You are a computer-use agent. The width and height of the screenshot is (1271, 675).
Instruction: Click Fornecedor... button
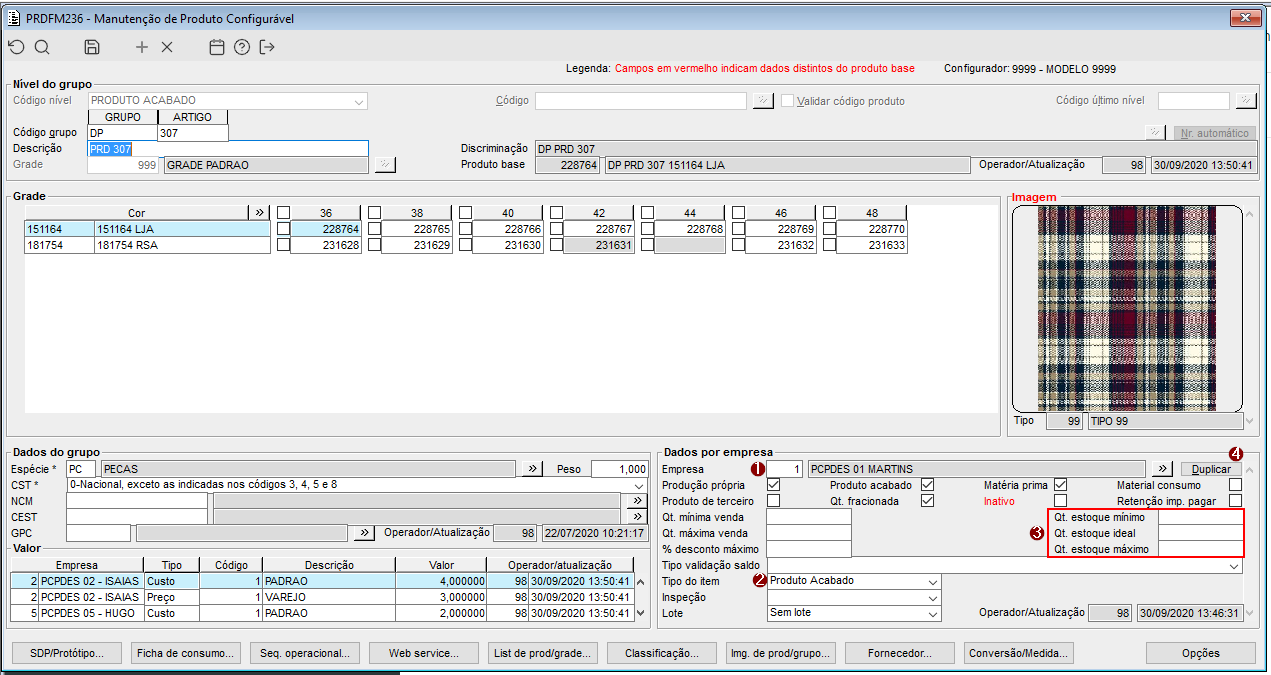[x=900, y=653]
